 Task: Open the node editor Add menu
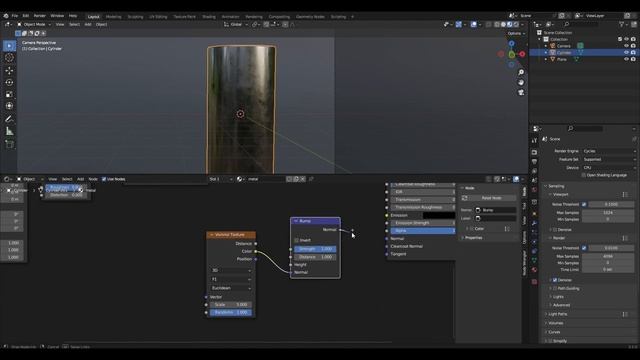pos(80,179)
